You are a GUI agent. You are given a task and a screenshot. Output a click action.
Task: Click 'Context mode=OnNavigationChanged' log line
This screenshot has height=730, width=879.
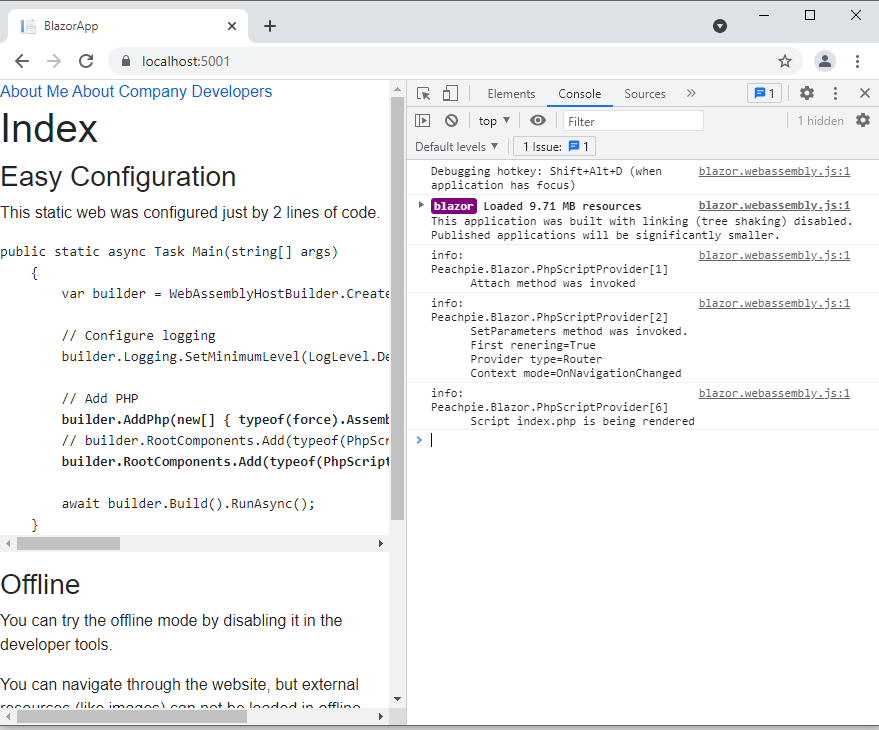click(x=576, y=373)
